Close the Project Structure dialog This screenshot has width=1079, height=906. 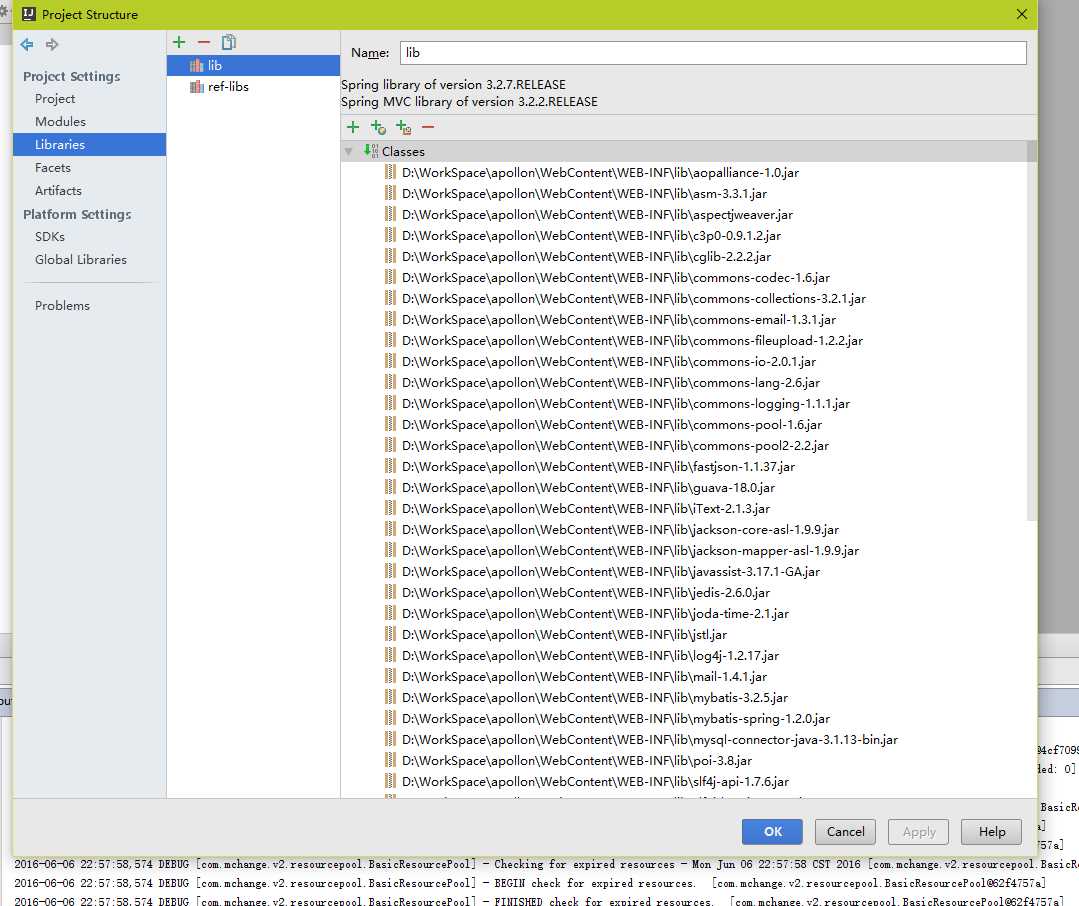(x=1022, y=14)
